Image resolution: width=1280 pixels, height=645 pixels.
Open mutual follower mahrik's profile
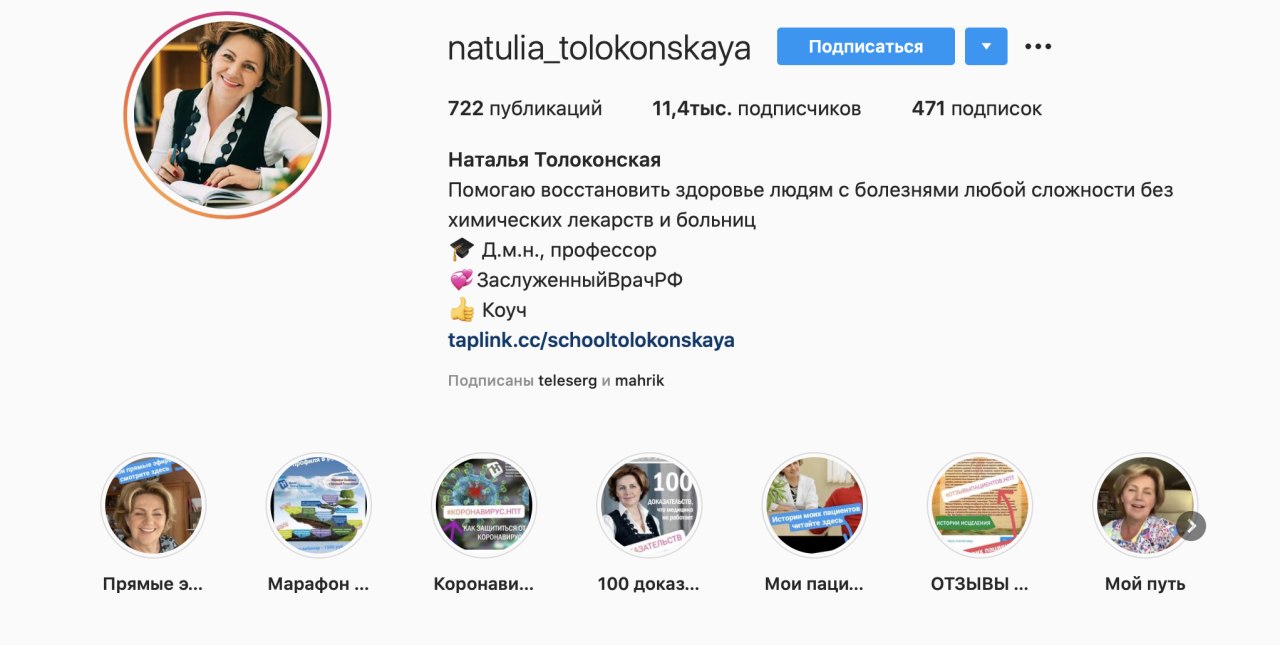(639, 381)
